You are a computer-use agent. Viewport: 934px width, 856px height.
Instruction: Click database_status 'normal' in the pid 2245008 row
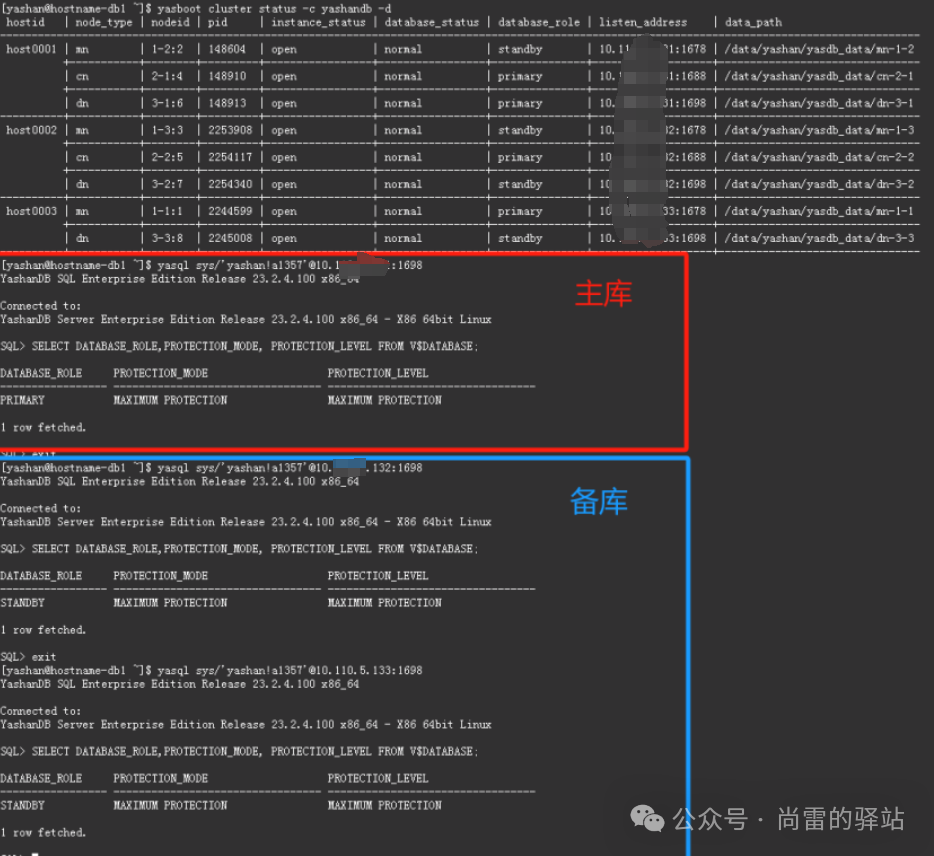pyautogui.click(x=403, y=238)
